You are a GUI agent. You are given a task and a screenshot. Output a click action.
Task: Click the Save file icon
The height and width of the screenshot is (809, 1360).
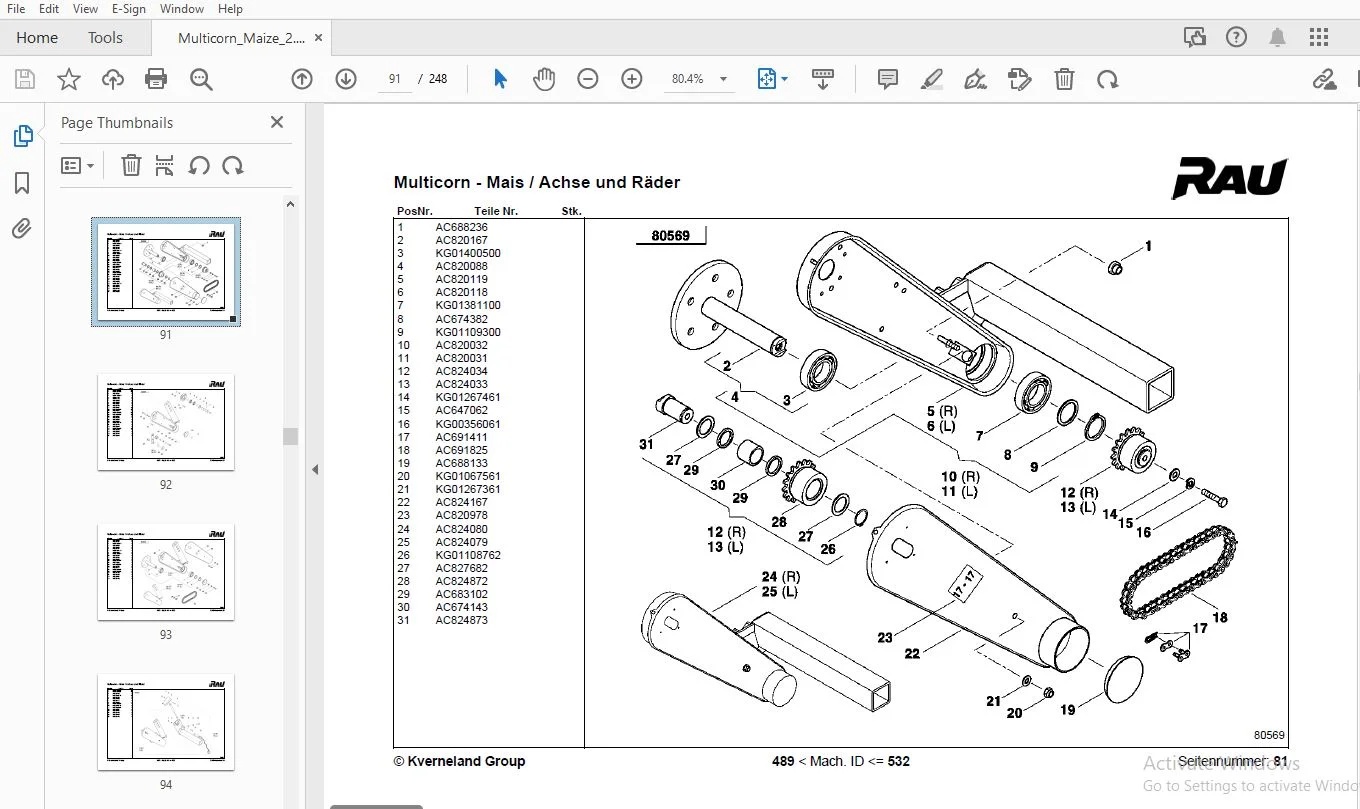tap(25, 79)
